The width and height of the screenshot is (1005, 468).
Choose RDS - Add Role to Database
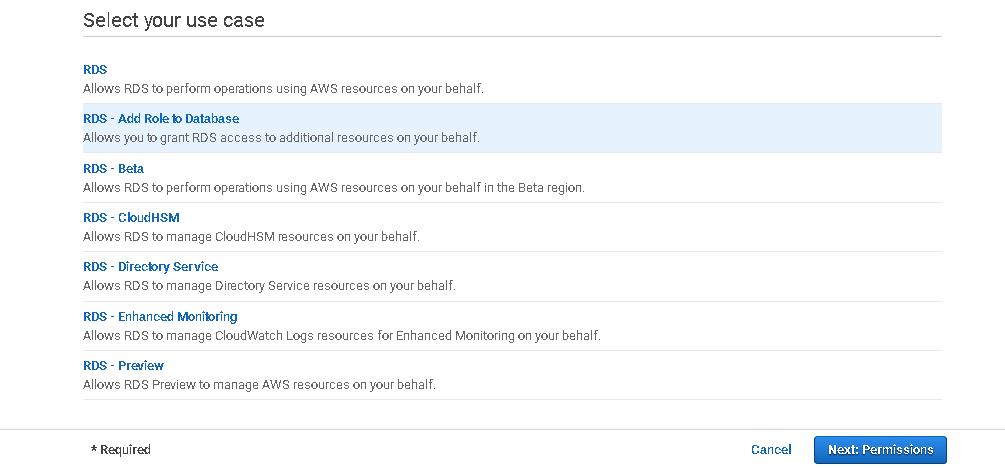coord(161,119)
